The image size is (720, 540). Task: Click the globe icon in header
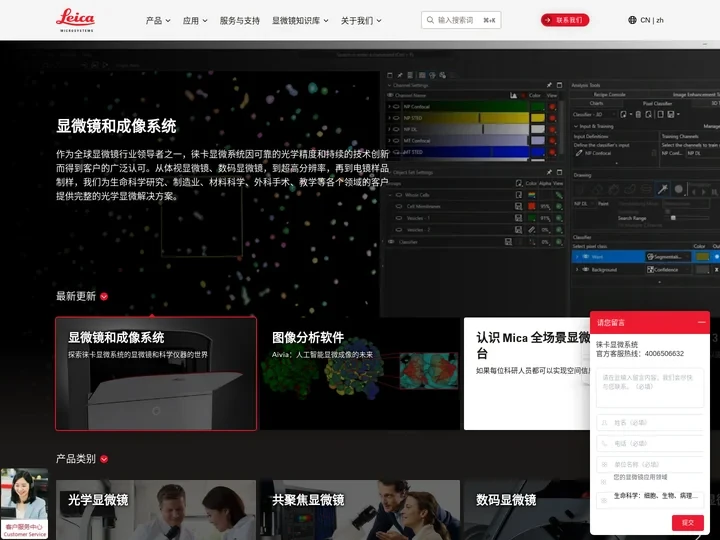(x=632, y=20)
